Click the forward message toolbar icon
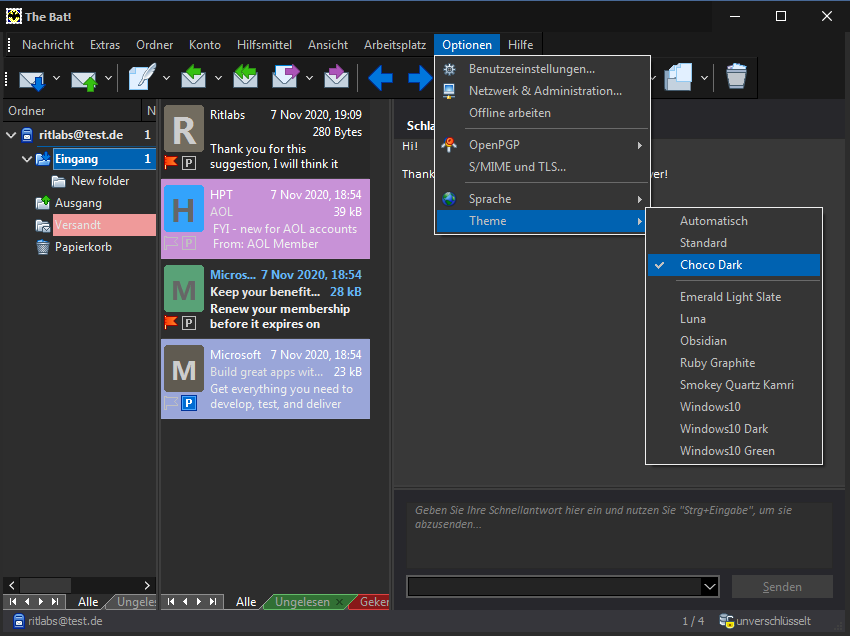 pyautogui.click(x=286, y=76)
